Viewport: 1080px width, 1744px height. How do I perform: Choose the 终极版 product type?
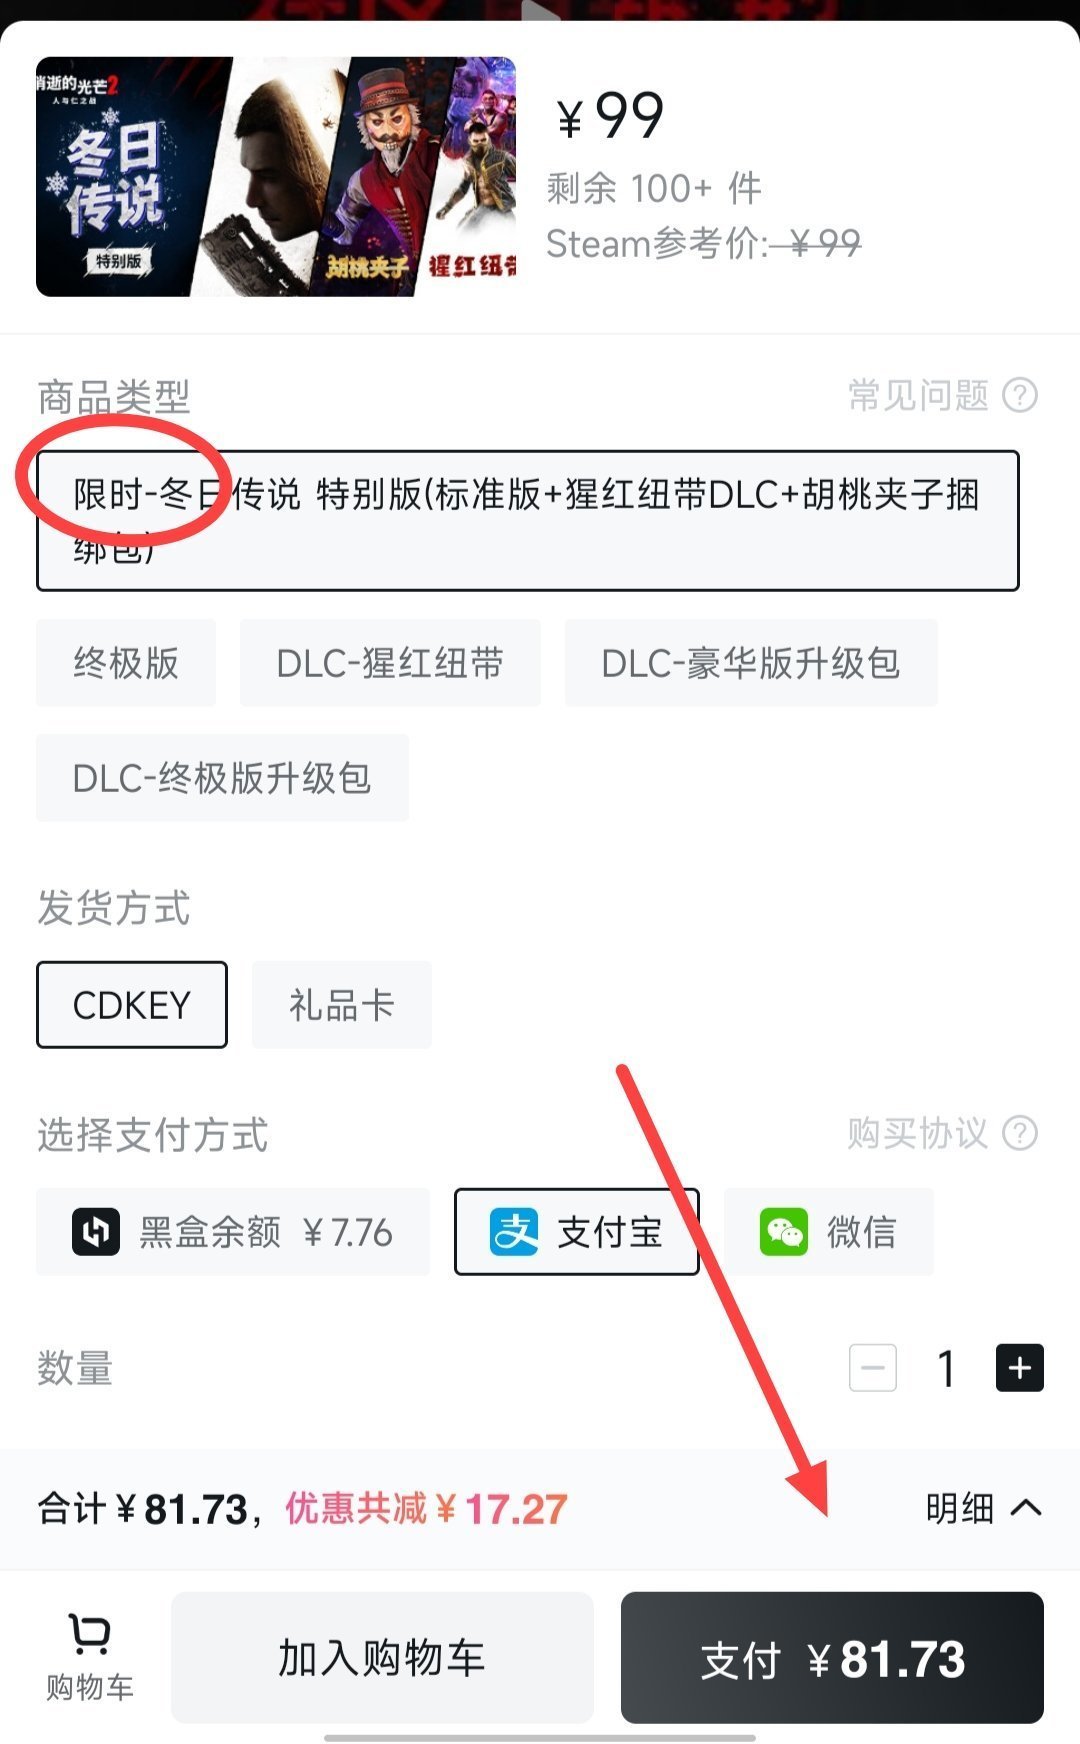point(126,663)
